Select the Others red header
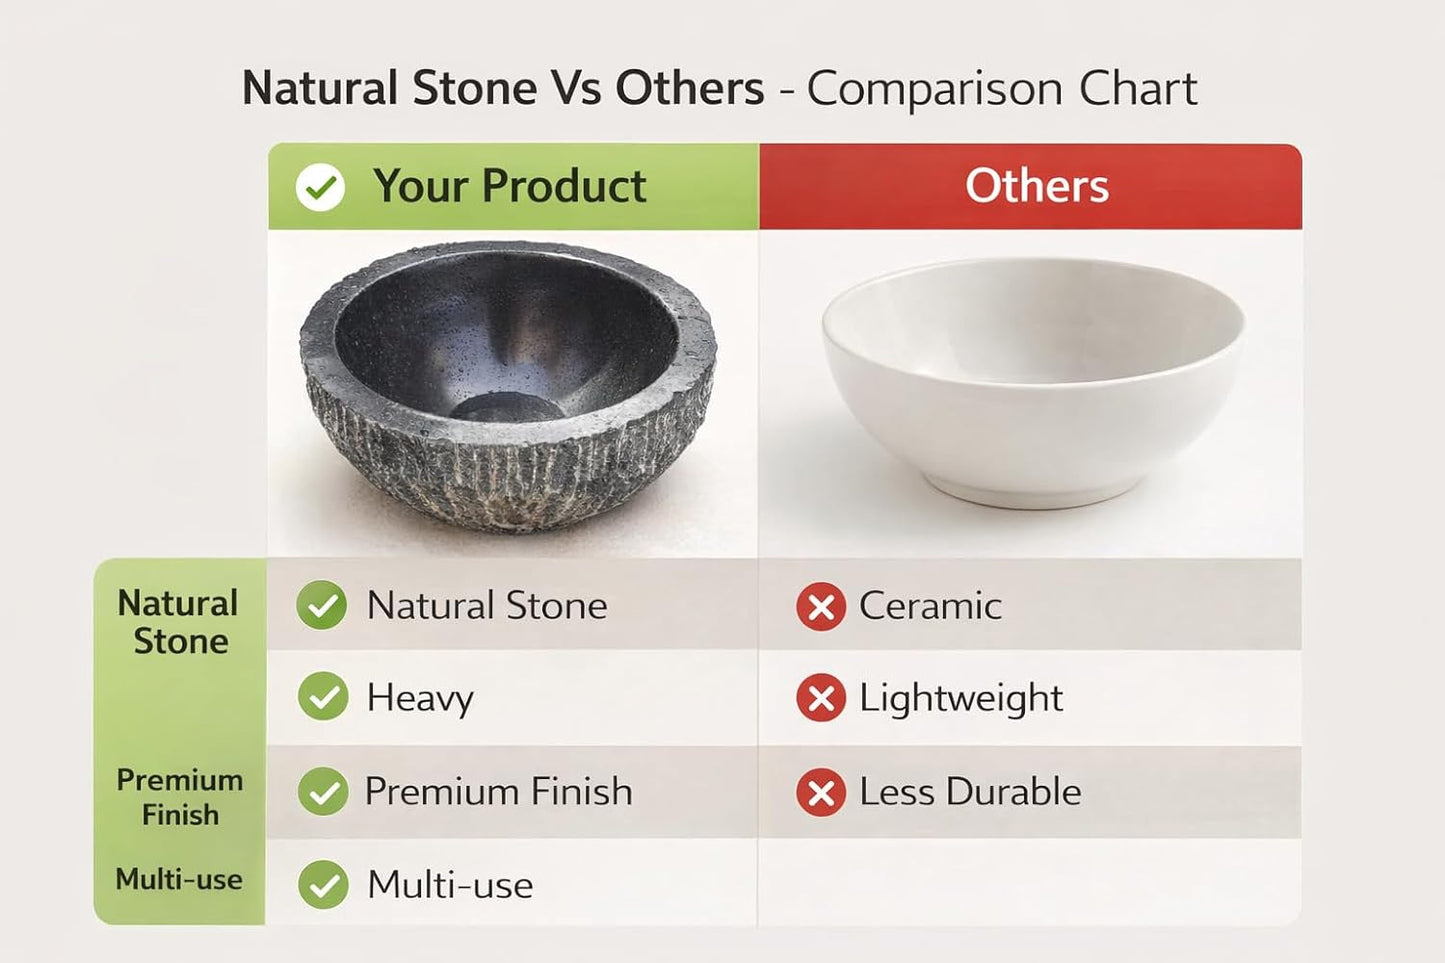This screenshot has width=1445, height=963. coord(1031,186)
